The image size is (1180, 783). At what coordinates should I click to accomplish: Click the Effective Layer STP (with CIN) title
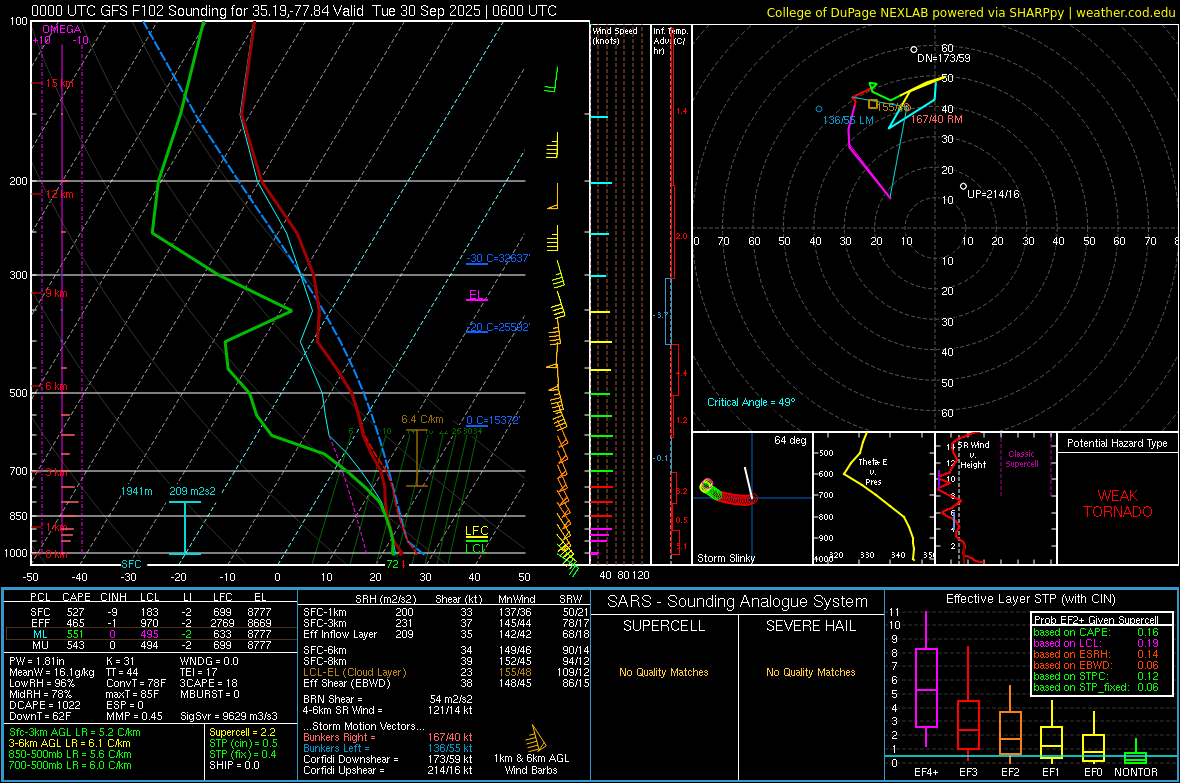[x=1030, y=599]
